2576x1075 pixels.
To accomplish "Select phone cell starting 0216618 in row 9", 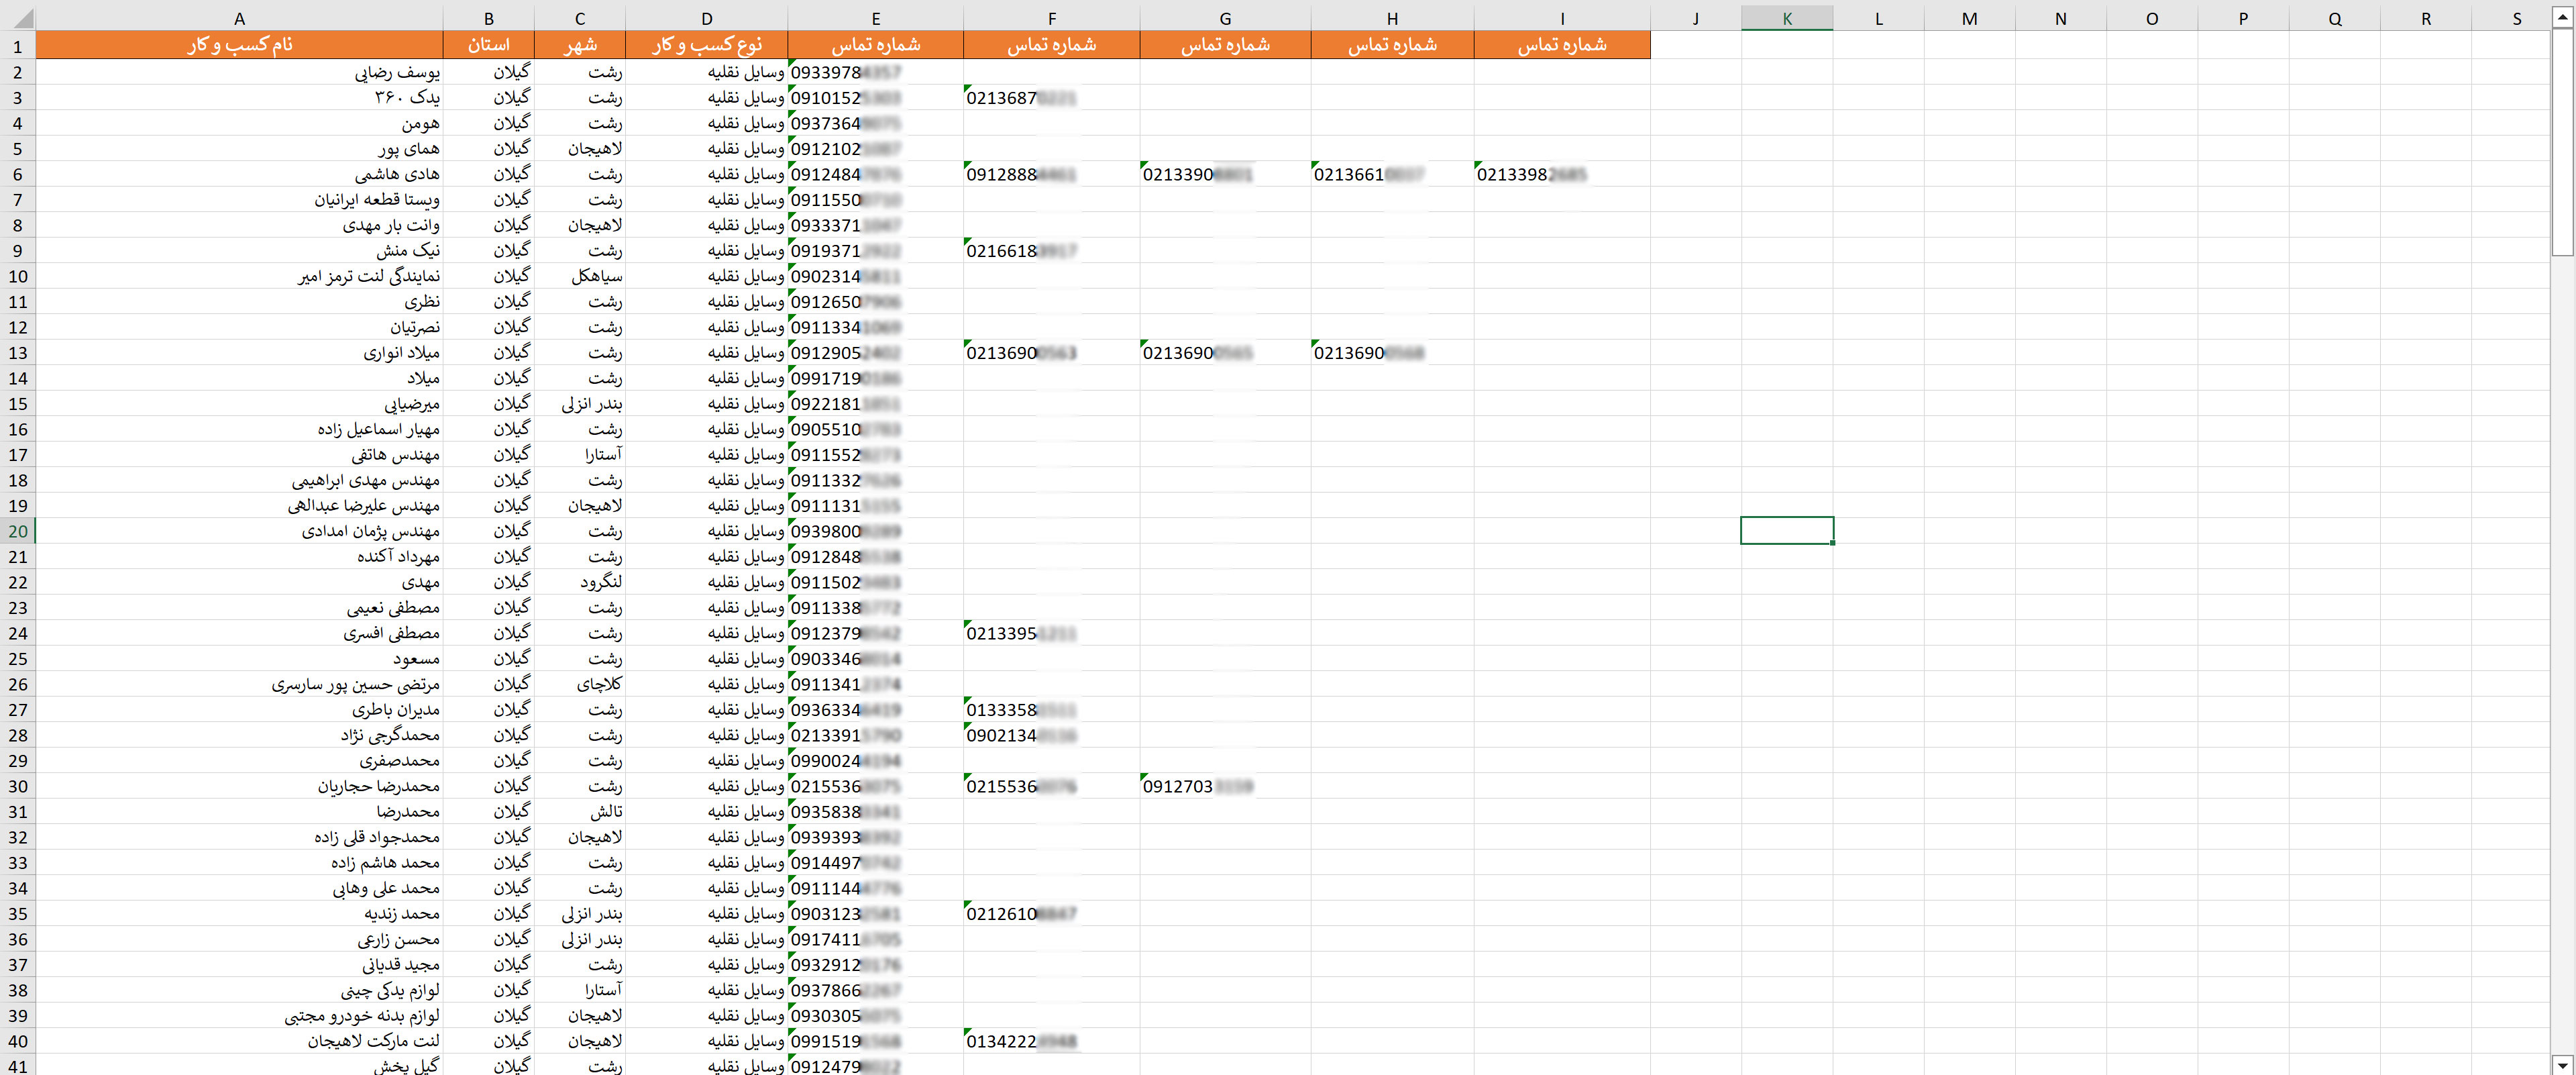I will tap(1051, 250).
